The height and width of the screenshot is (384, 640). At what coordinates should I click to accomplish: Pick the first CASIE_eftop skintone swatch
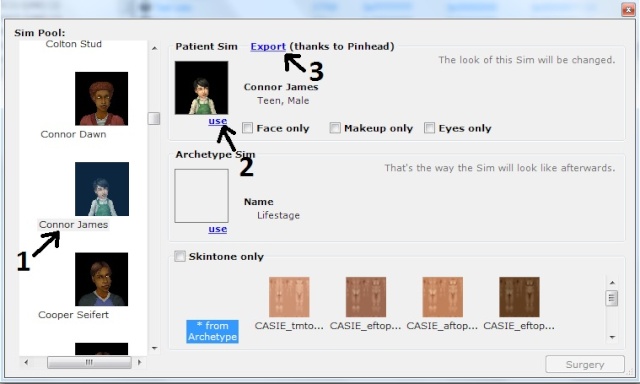366,297
